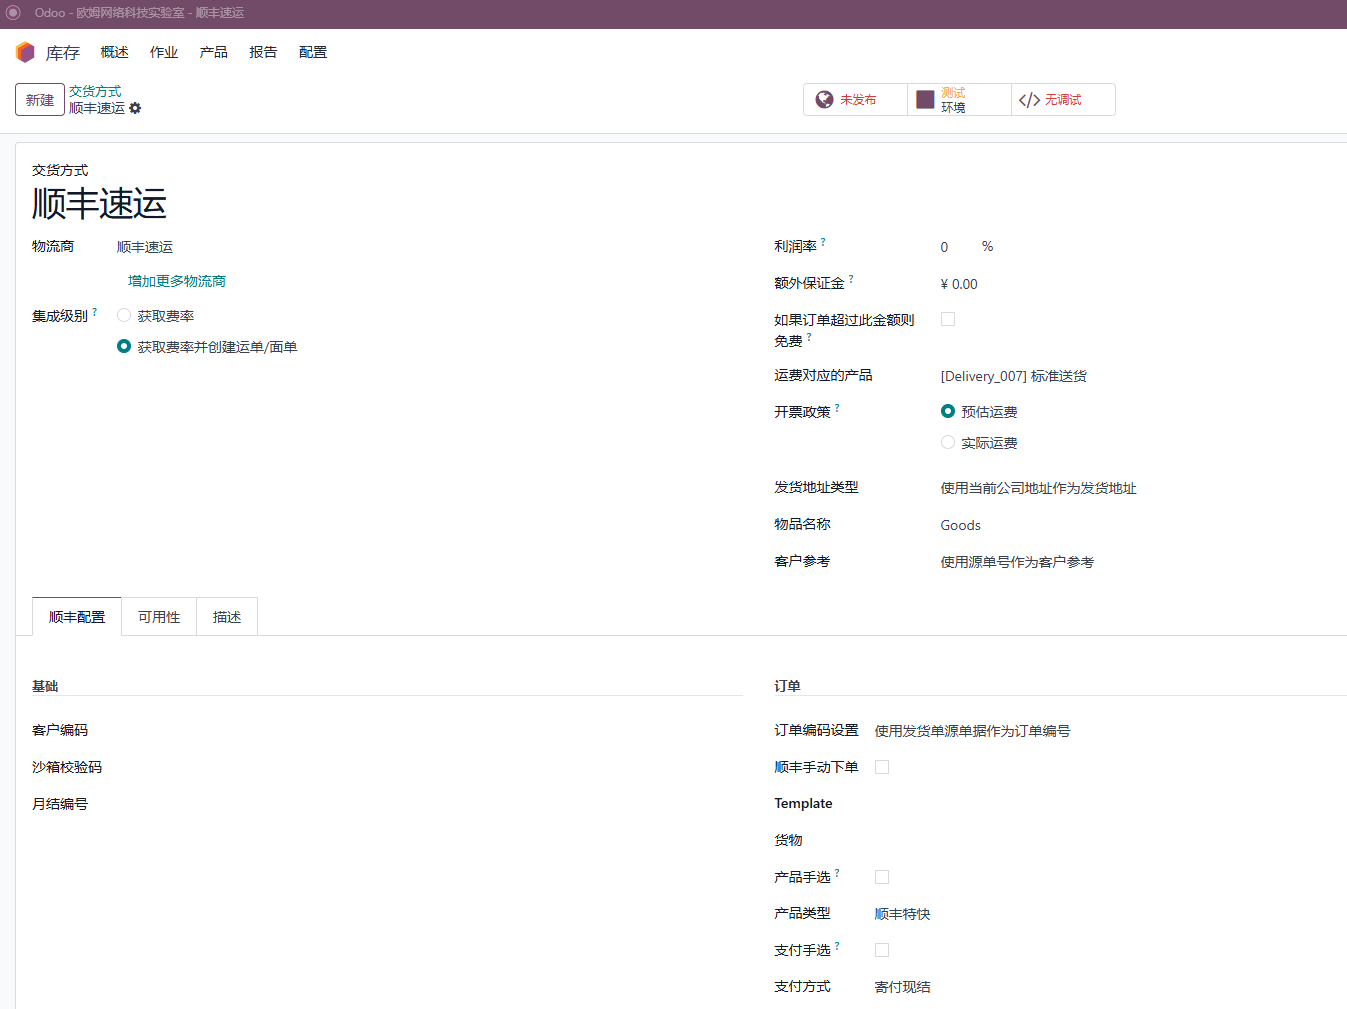Select the 预估运费 invoicing policy
Screen dimensions: 1347x1009
click(948, 411)
